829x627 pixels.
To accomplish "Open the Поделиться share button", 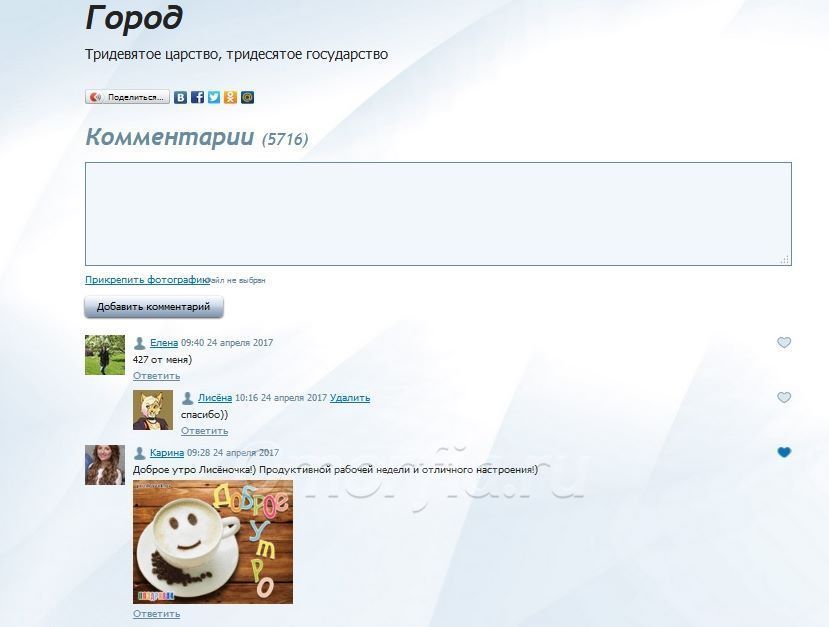I will coord(127,97).
